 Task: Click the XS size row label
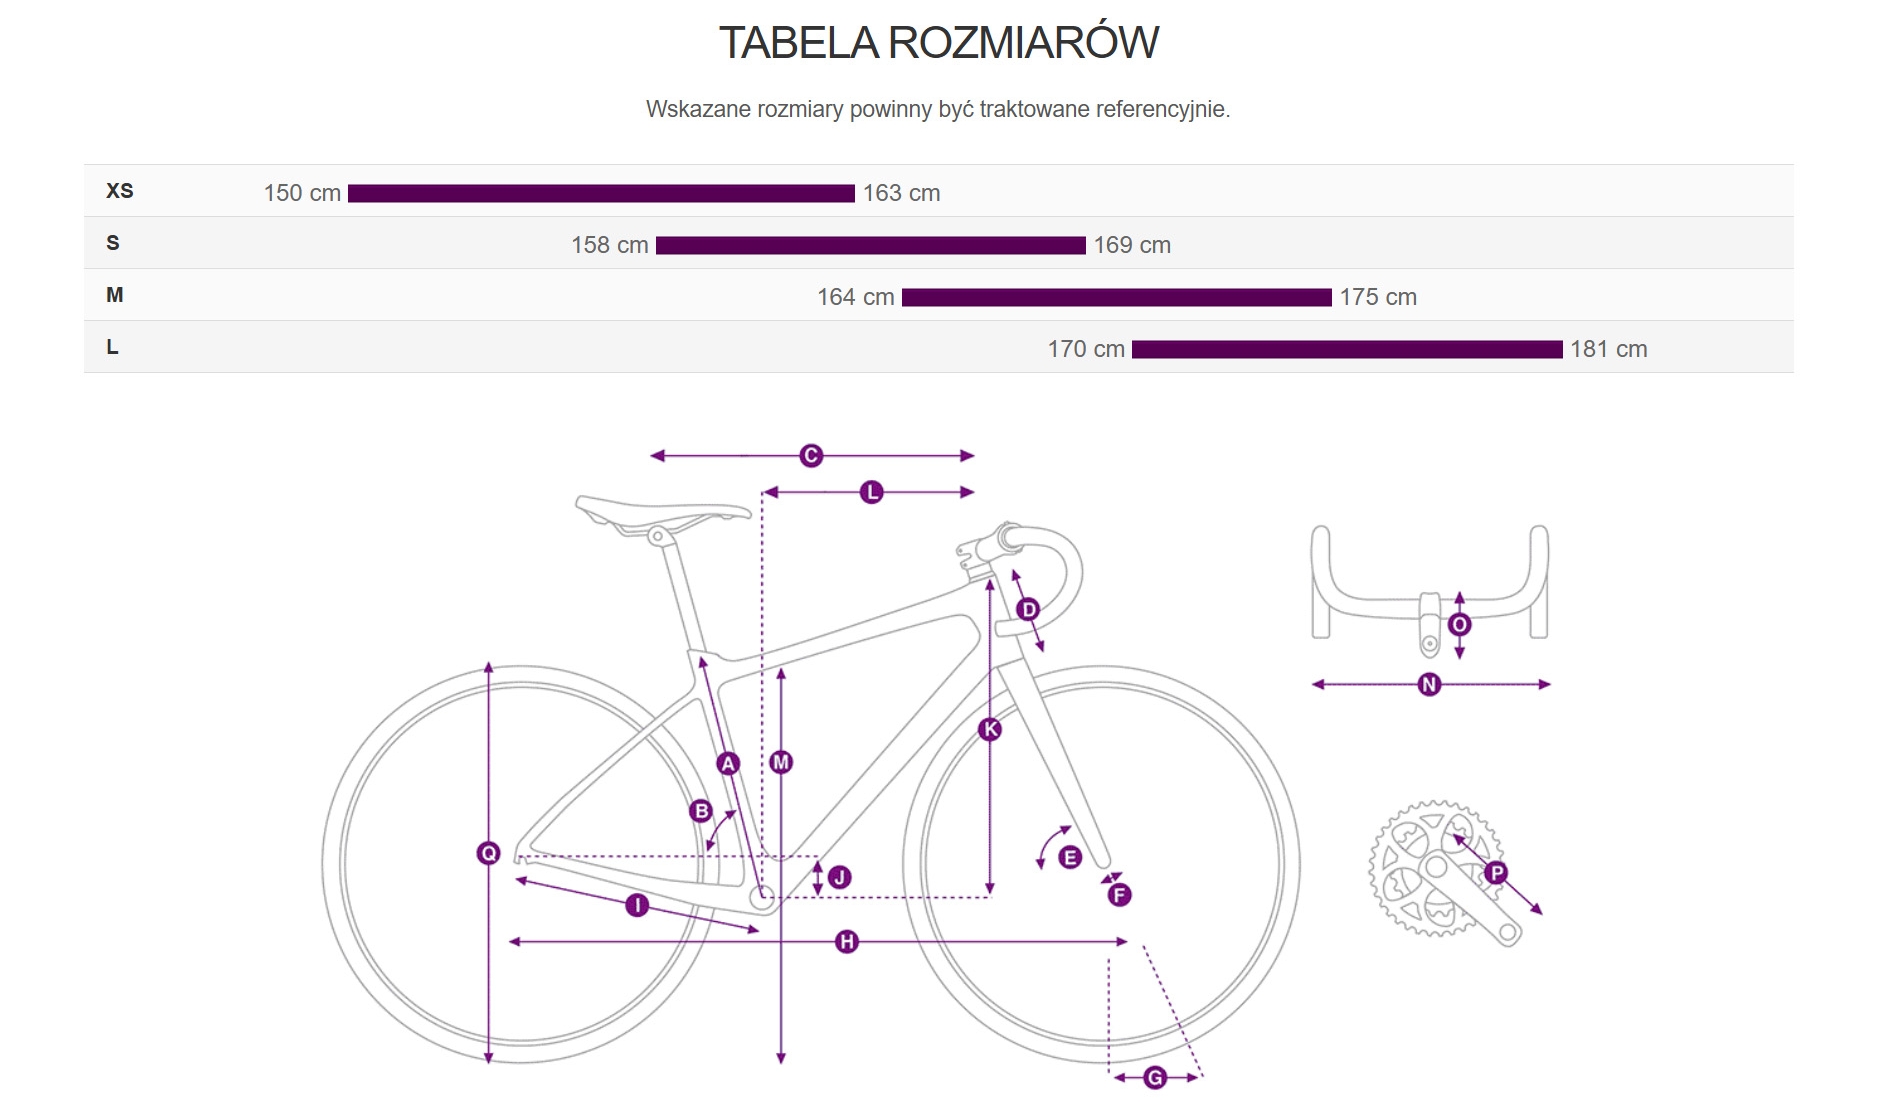[120, 191]
